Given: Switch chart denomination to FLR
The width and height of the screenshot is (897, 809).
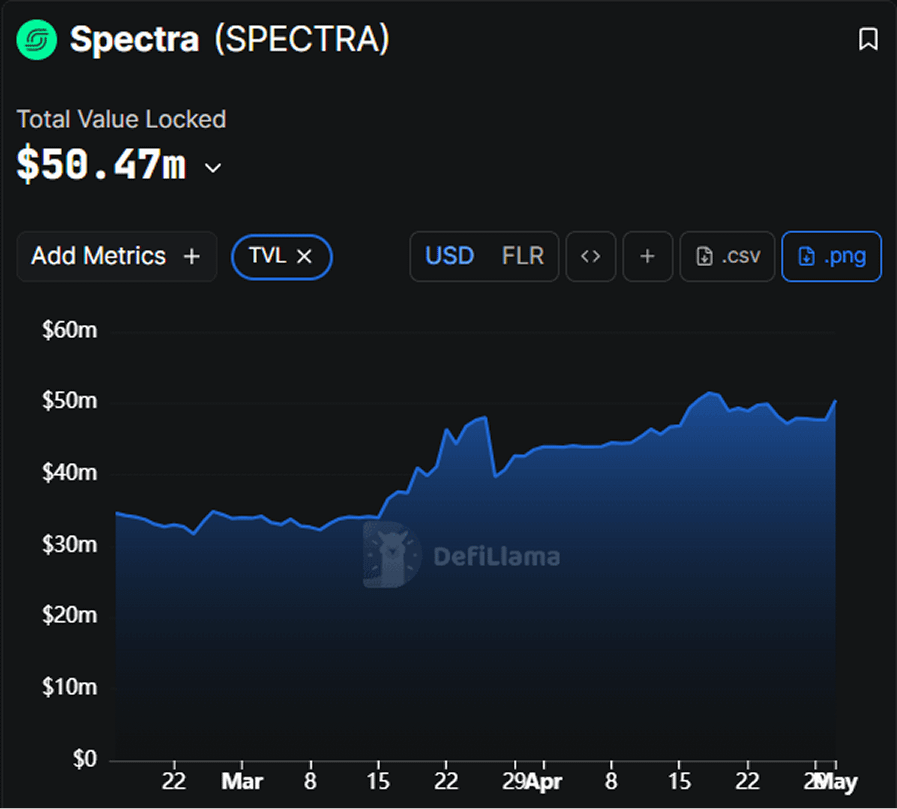Looking at the screenshot, I should pyautogui.click(x=523, y=256).
